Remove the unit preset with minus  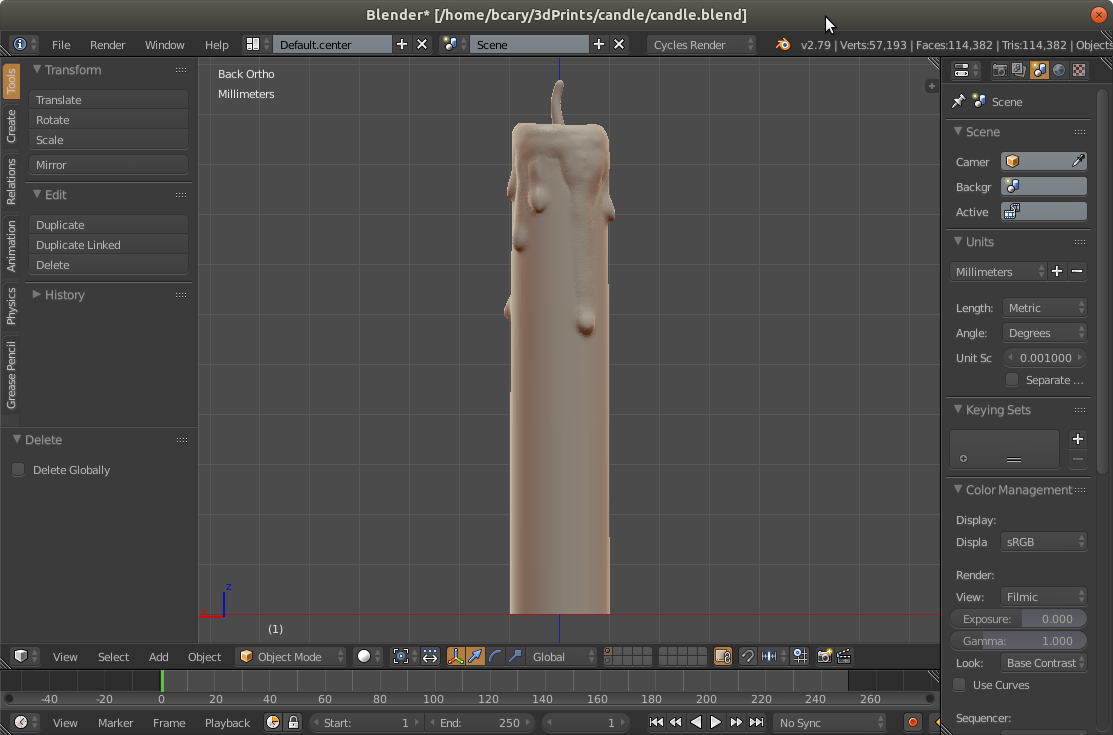[1077, 271]
